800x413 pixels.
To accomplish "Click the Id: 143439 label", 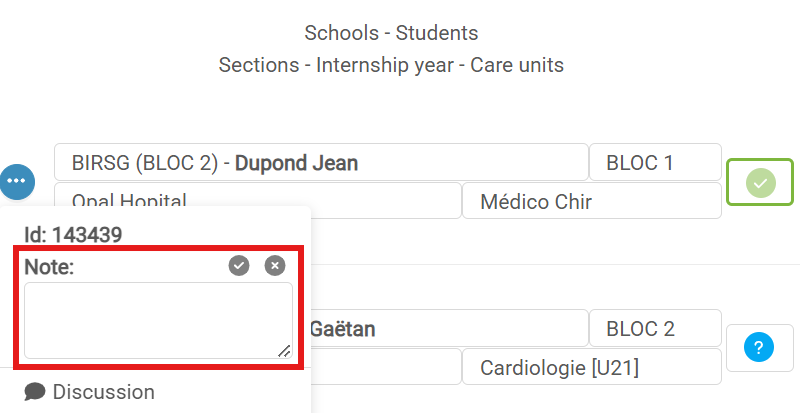I will coord(73,235).
